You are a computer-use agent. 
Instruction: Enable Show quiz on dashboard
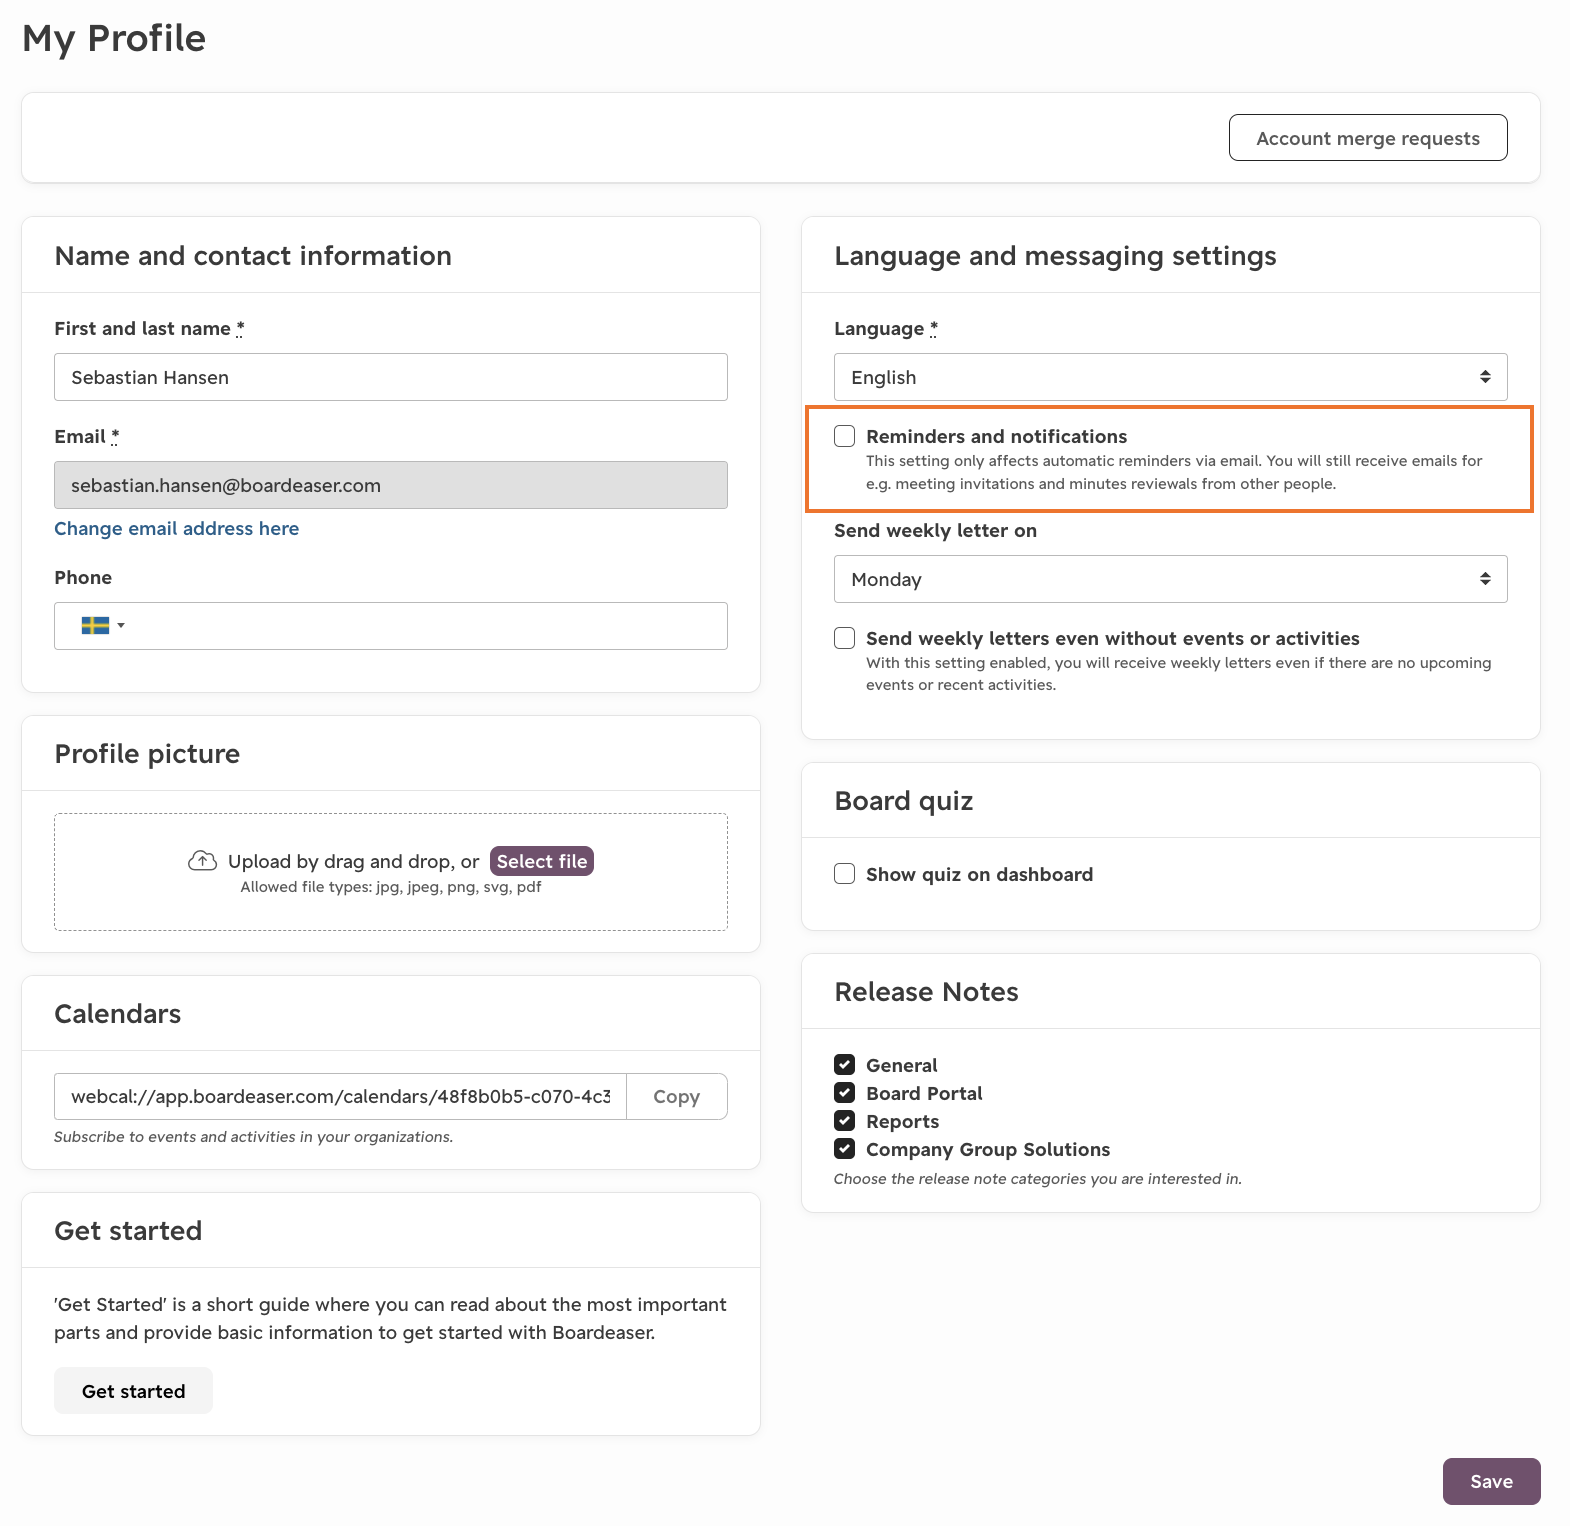click(x=845, y=874)
